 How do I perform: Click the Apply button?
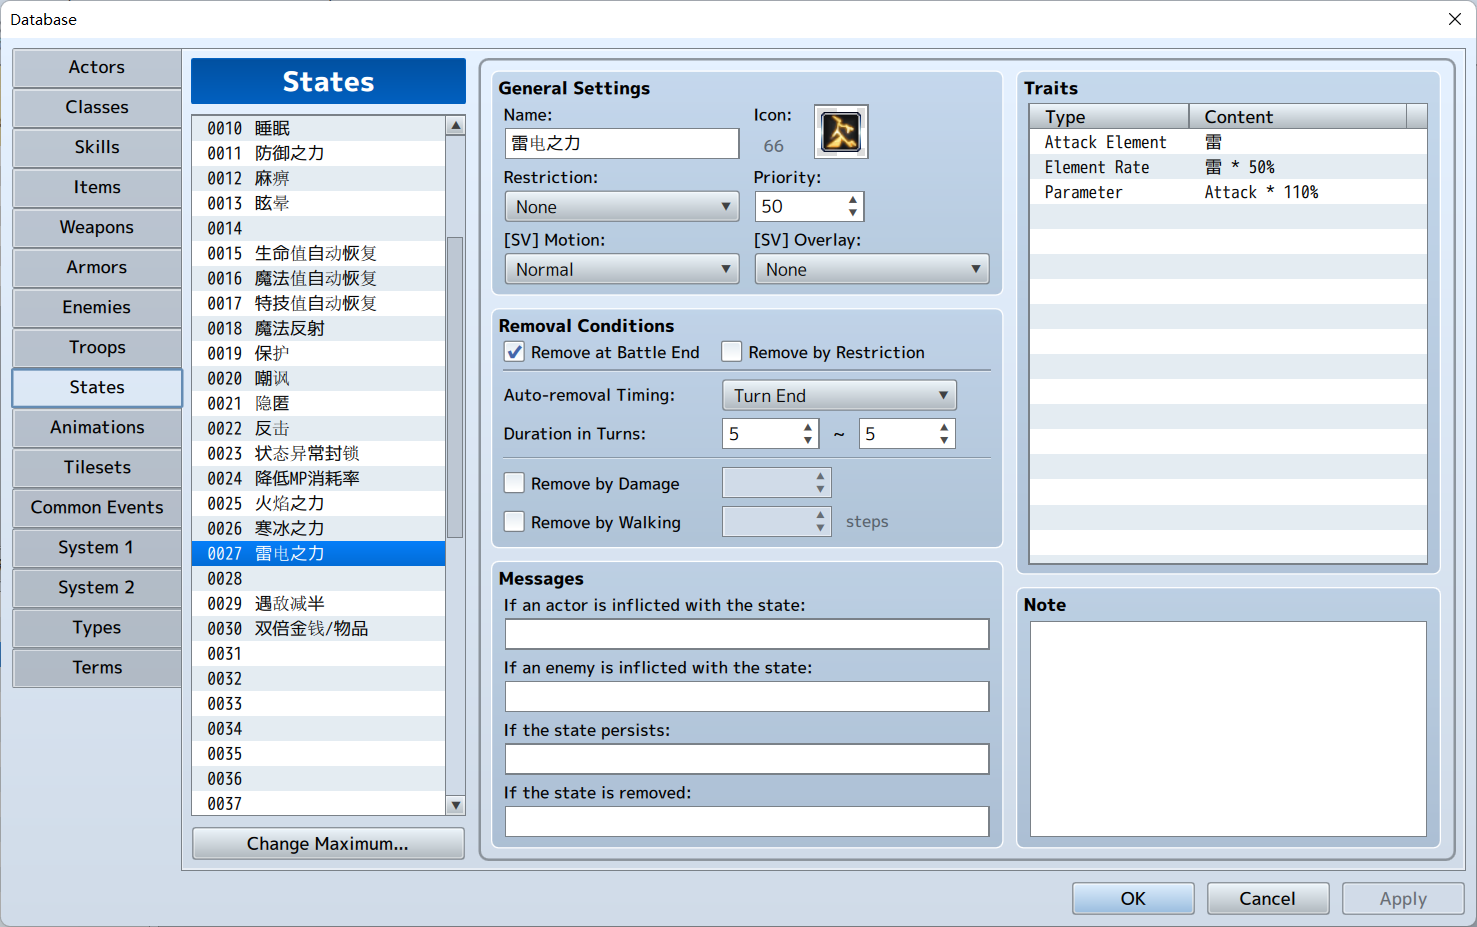[x=1403, y=898]
